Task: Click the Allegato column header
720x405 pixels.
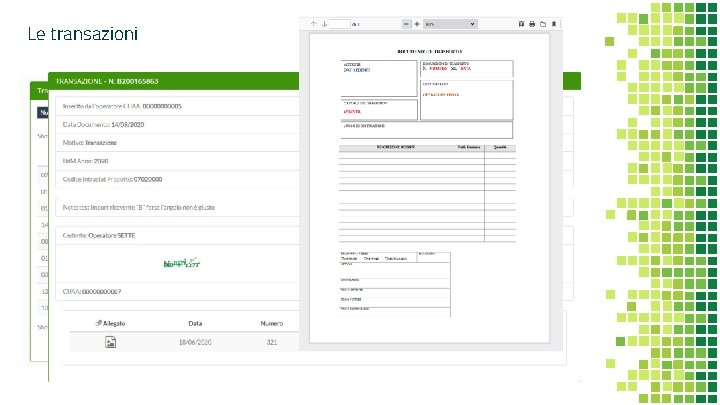Action: point(110,323)
